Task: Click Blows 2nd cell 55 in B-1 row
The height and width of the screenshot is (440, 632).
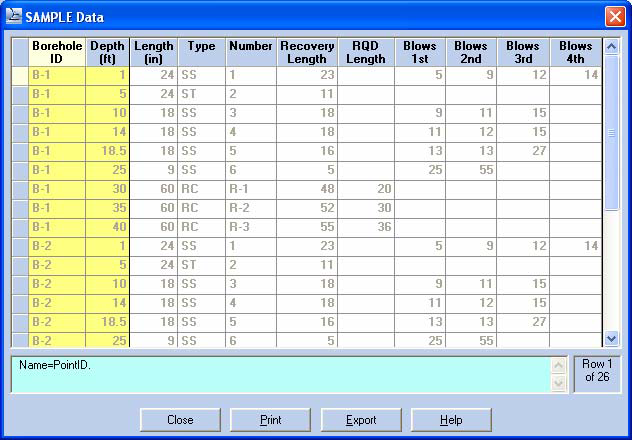Action: click(x=471, y=170)
